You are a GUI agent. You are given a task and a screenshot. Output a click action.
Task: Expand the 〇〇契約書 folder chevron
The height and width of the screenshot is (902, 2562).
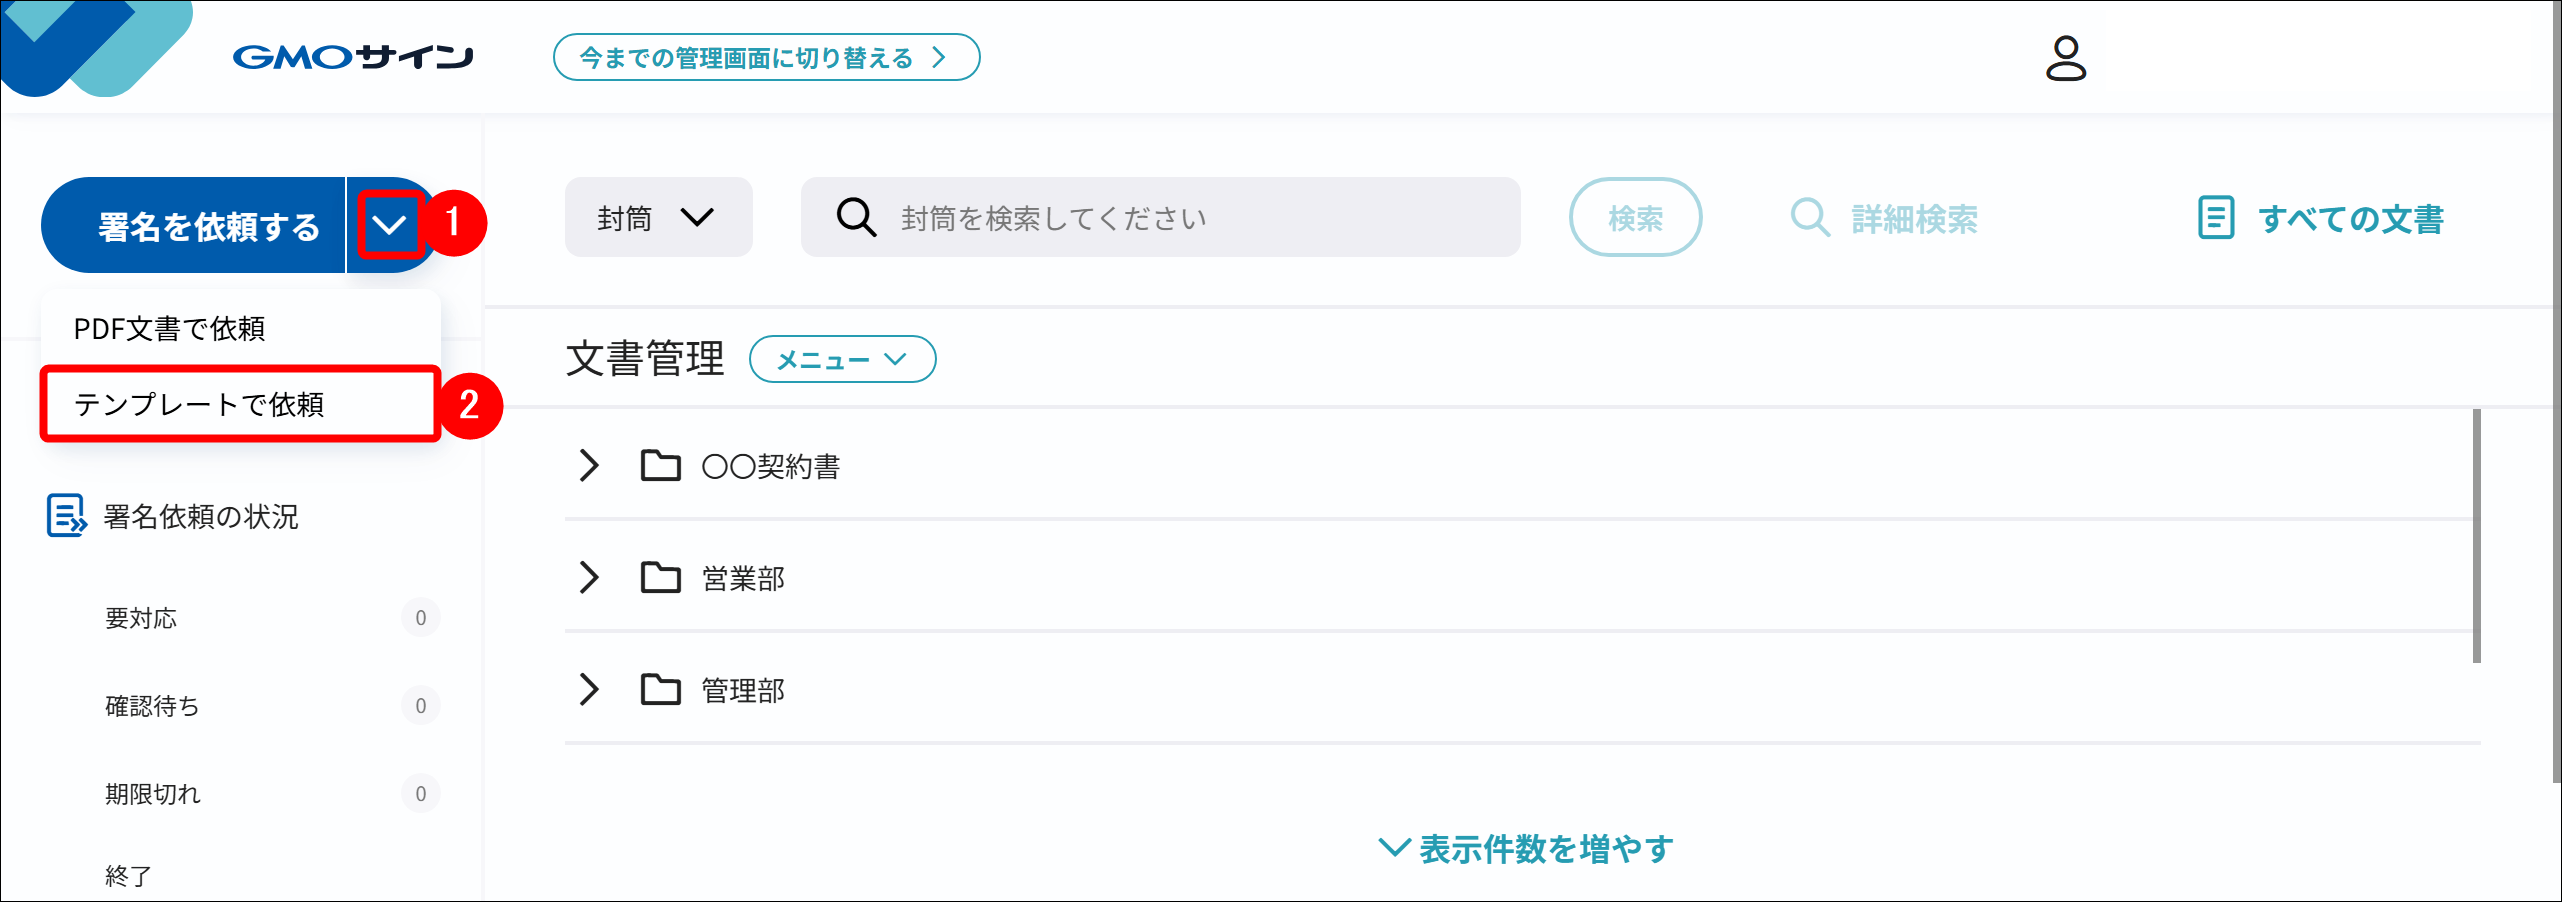(589, 465)
